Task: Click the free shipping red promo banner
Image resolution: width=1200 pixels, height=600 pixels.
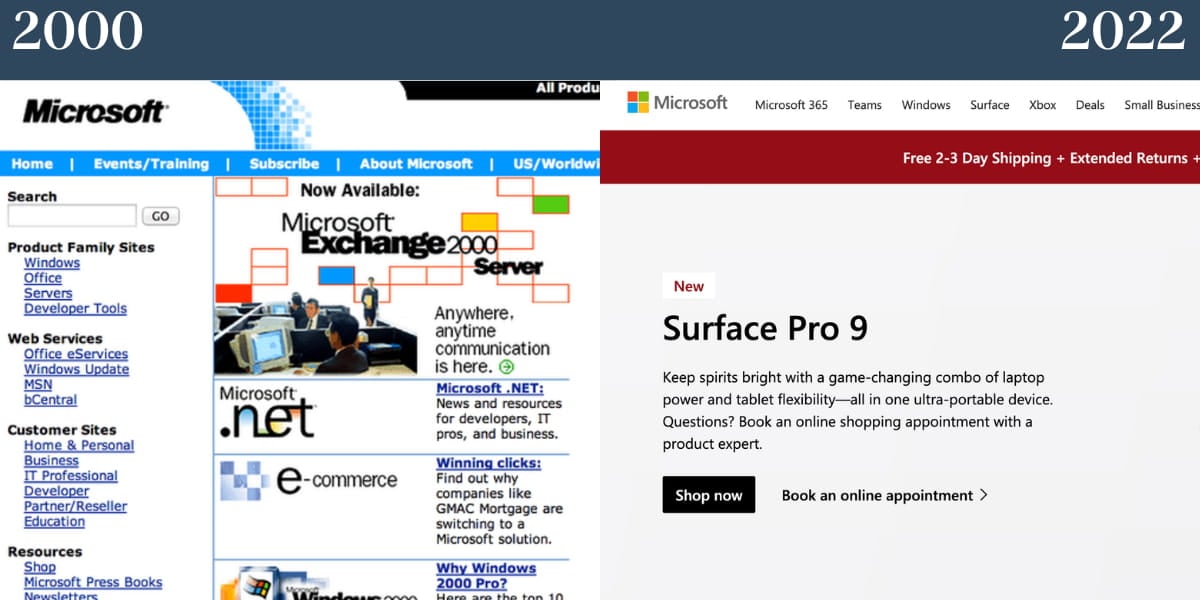Action: tap(900, 158)
